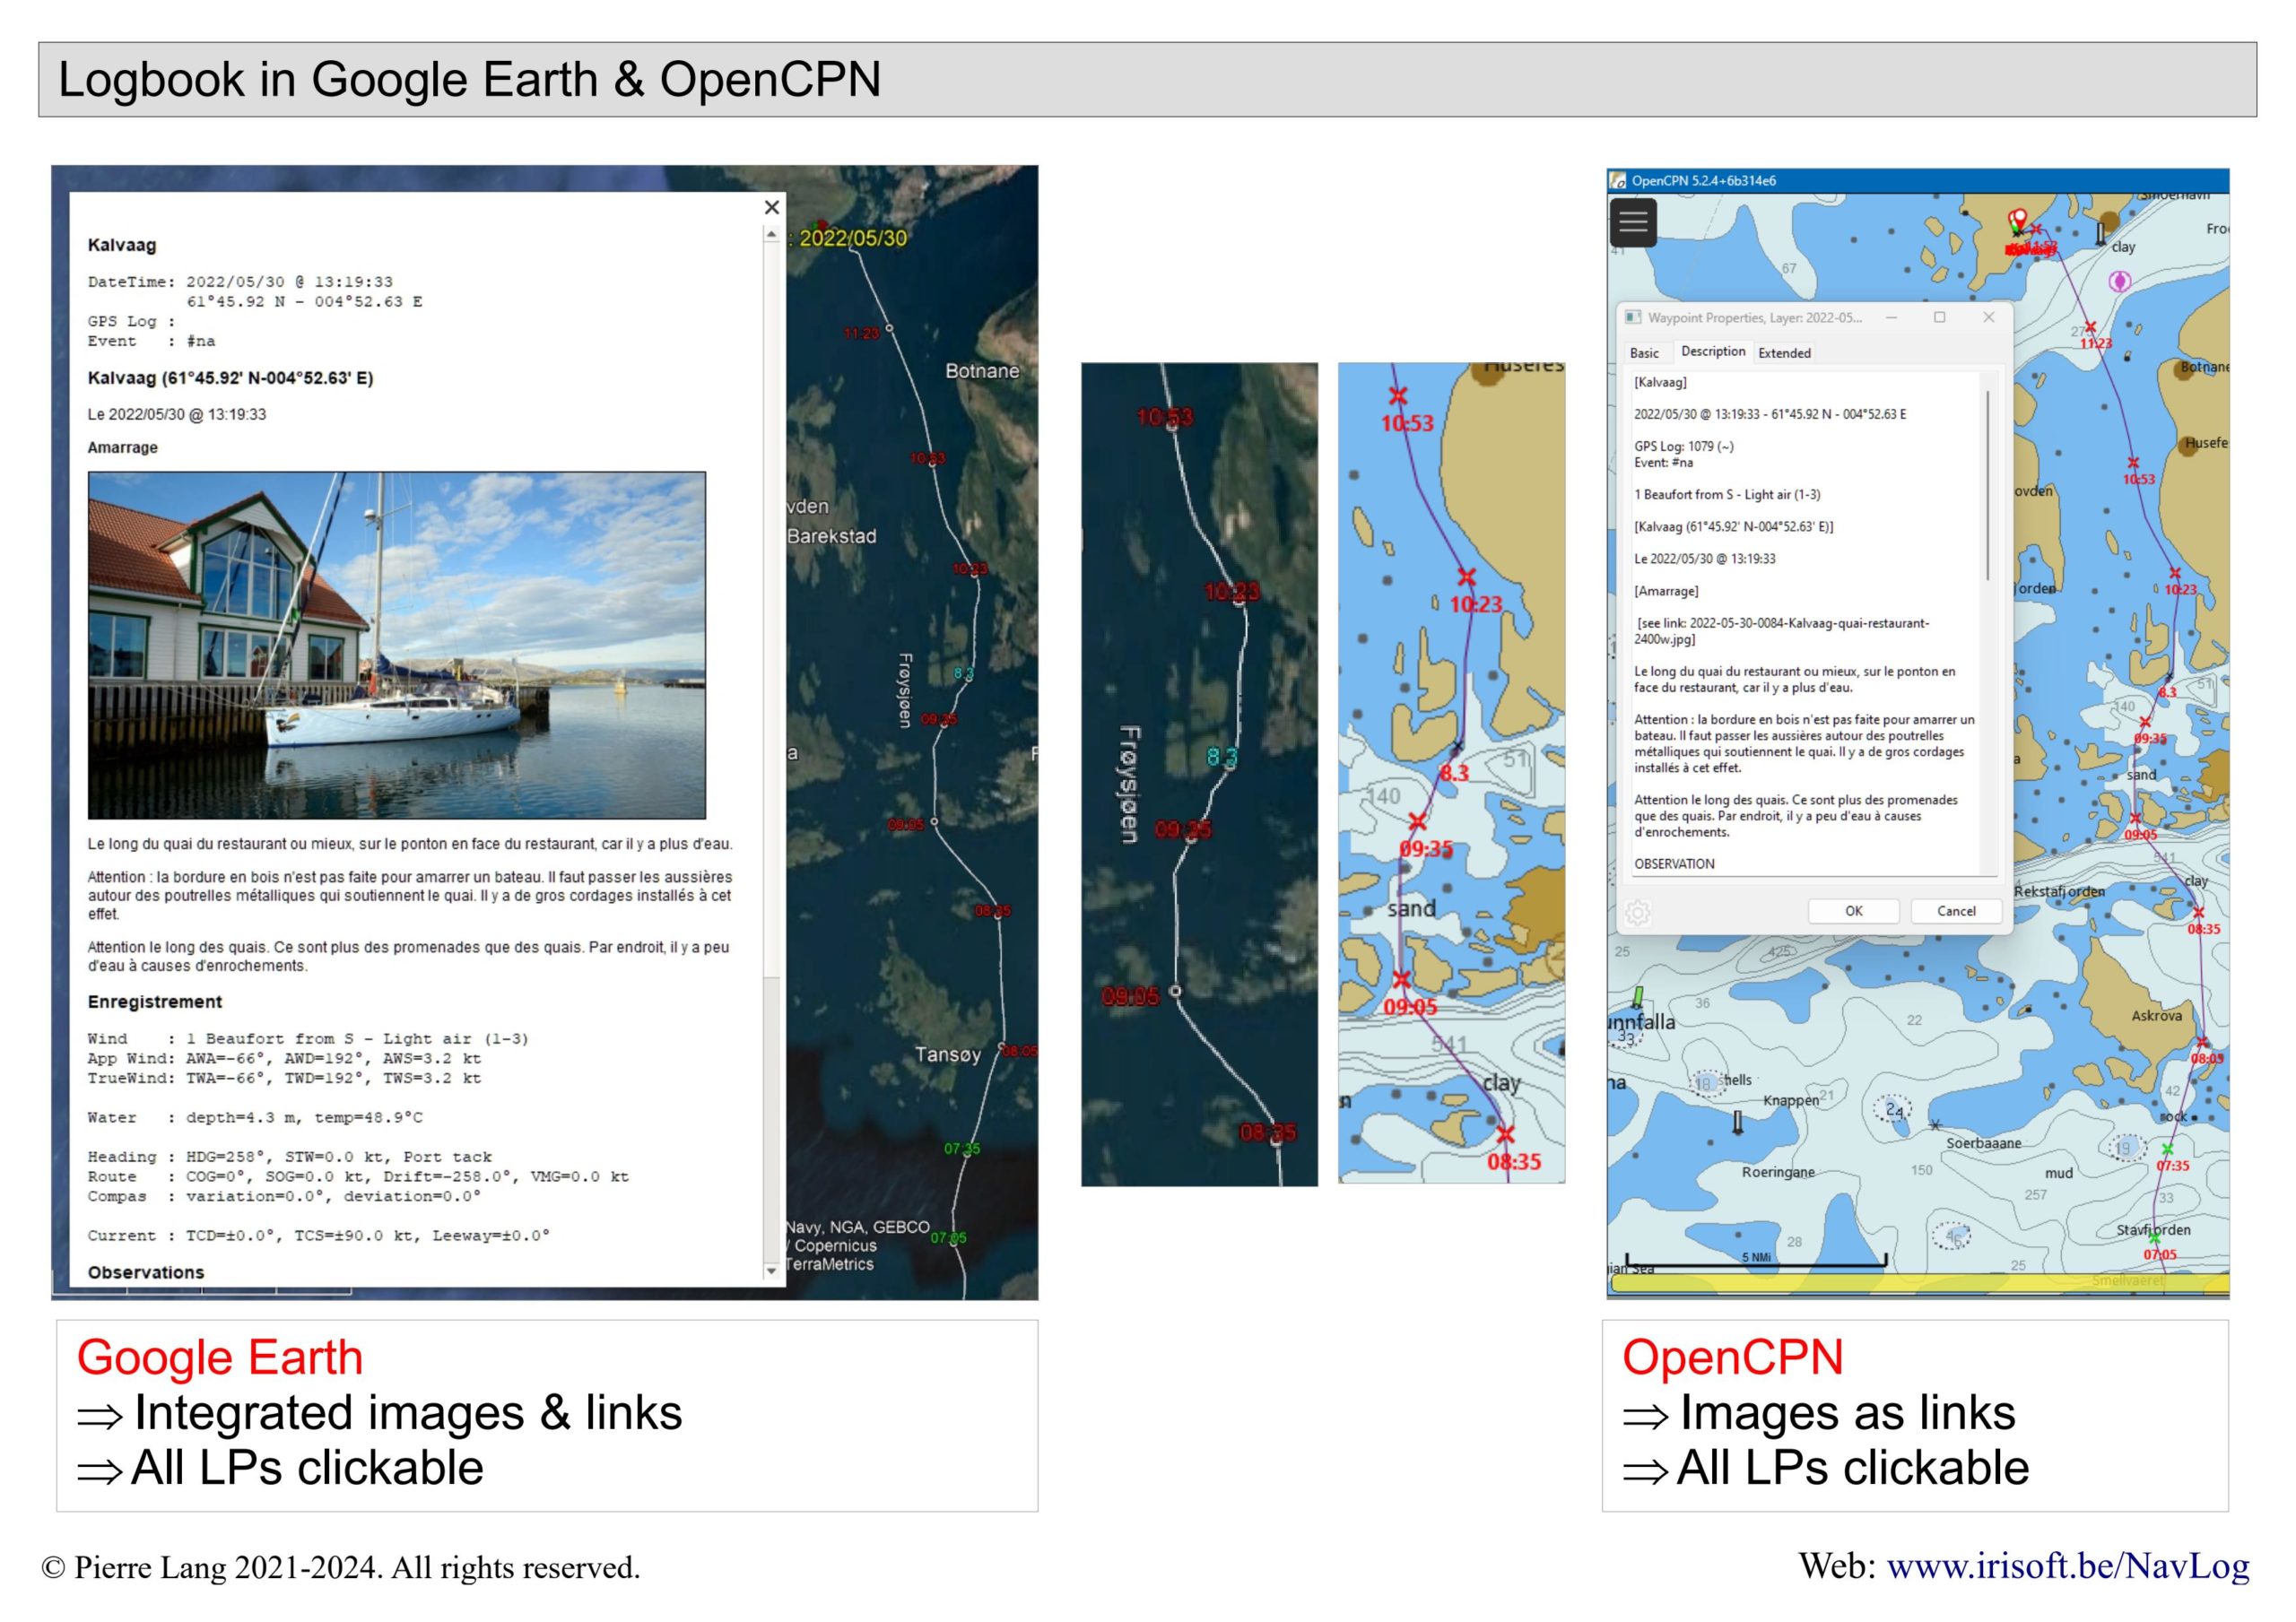Click the 08:05 waypoint cross on OpenCPN chart
This screenshot has width=2296, height=1622.
click(2202, 1043)
